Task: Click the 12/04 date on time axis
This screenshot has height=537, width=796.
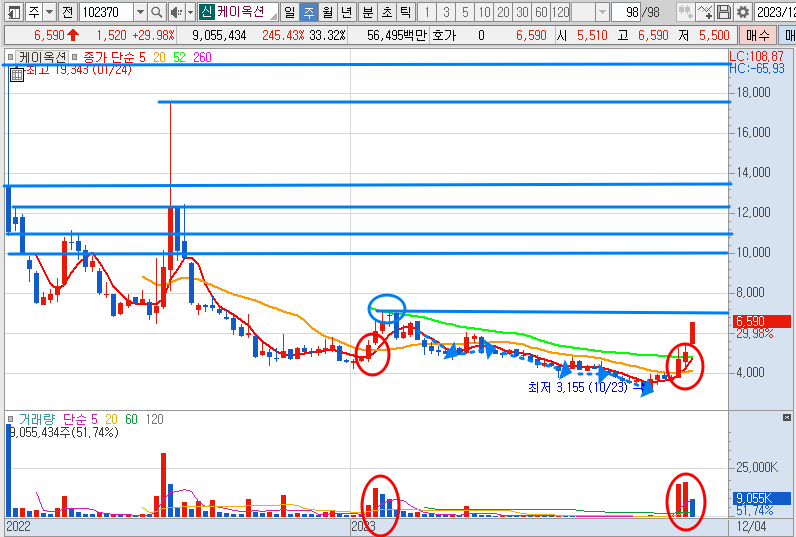Action: 752,526
